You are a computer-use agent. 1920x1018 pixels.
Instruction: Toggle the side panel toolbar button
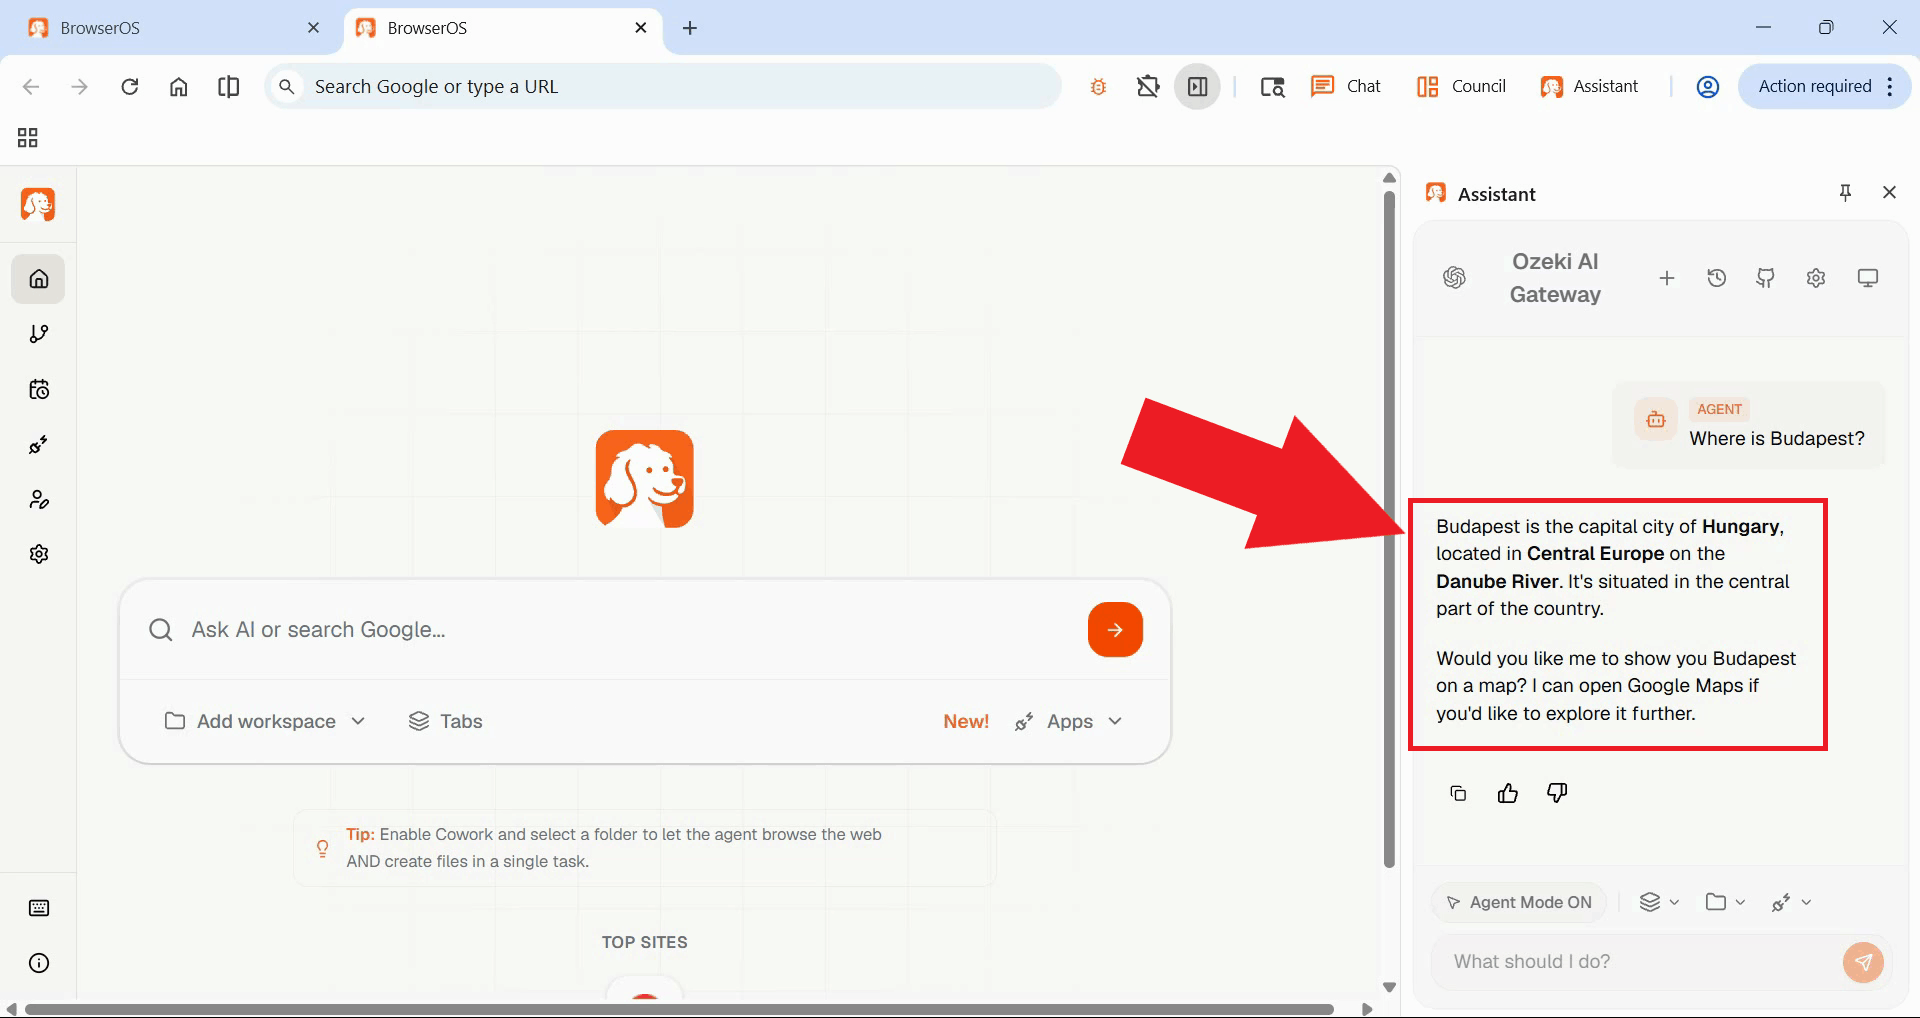pyautogui.click(x=1197, y=87)
